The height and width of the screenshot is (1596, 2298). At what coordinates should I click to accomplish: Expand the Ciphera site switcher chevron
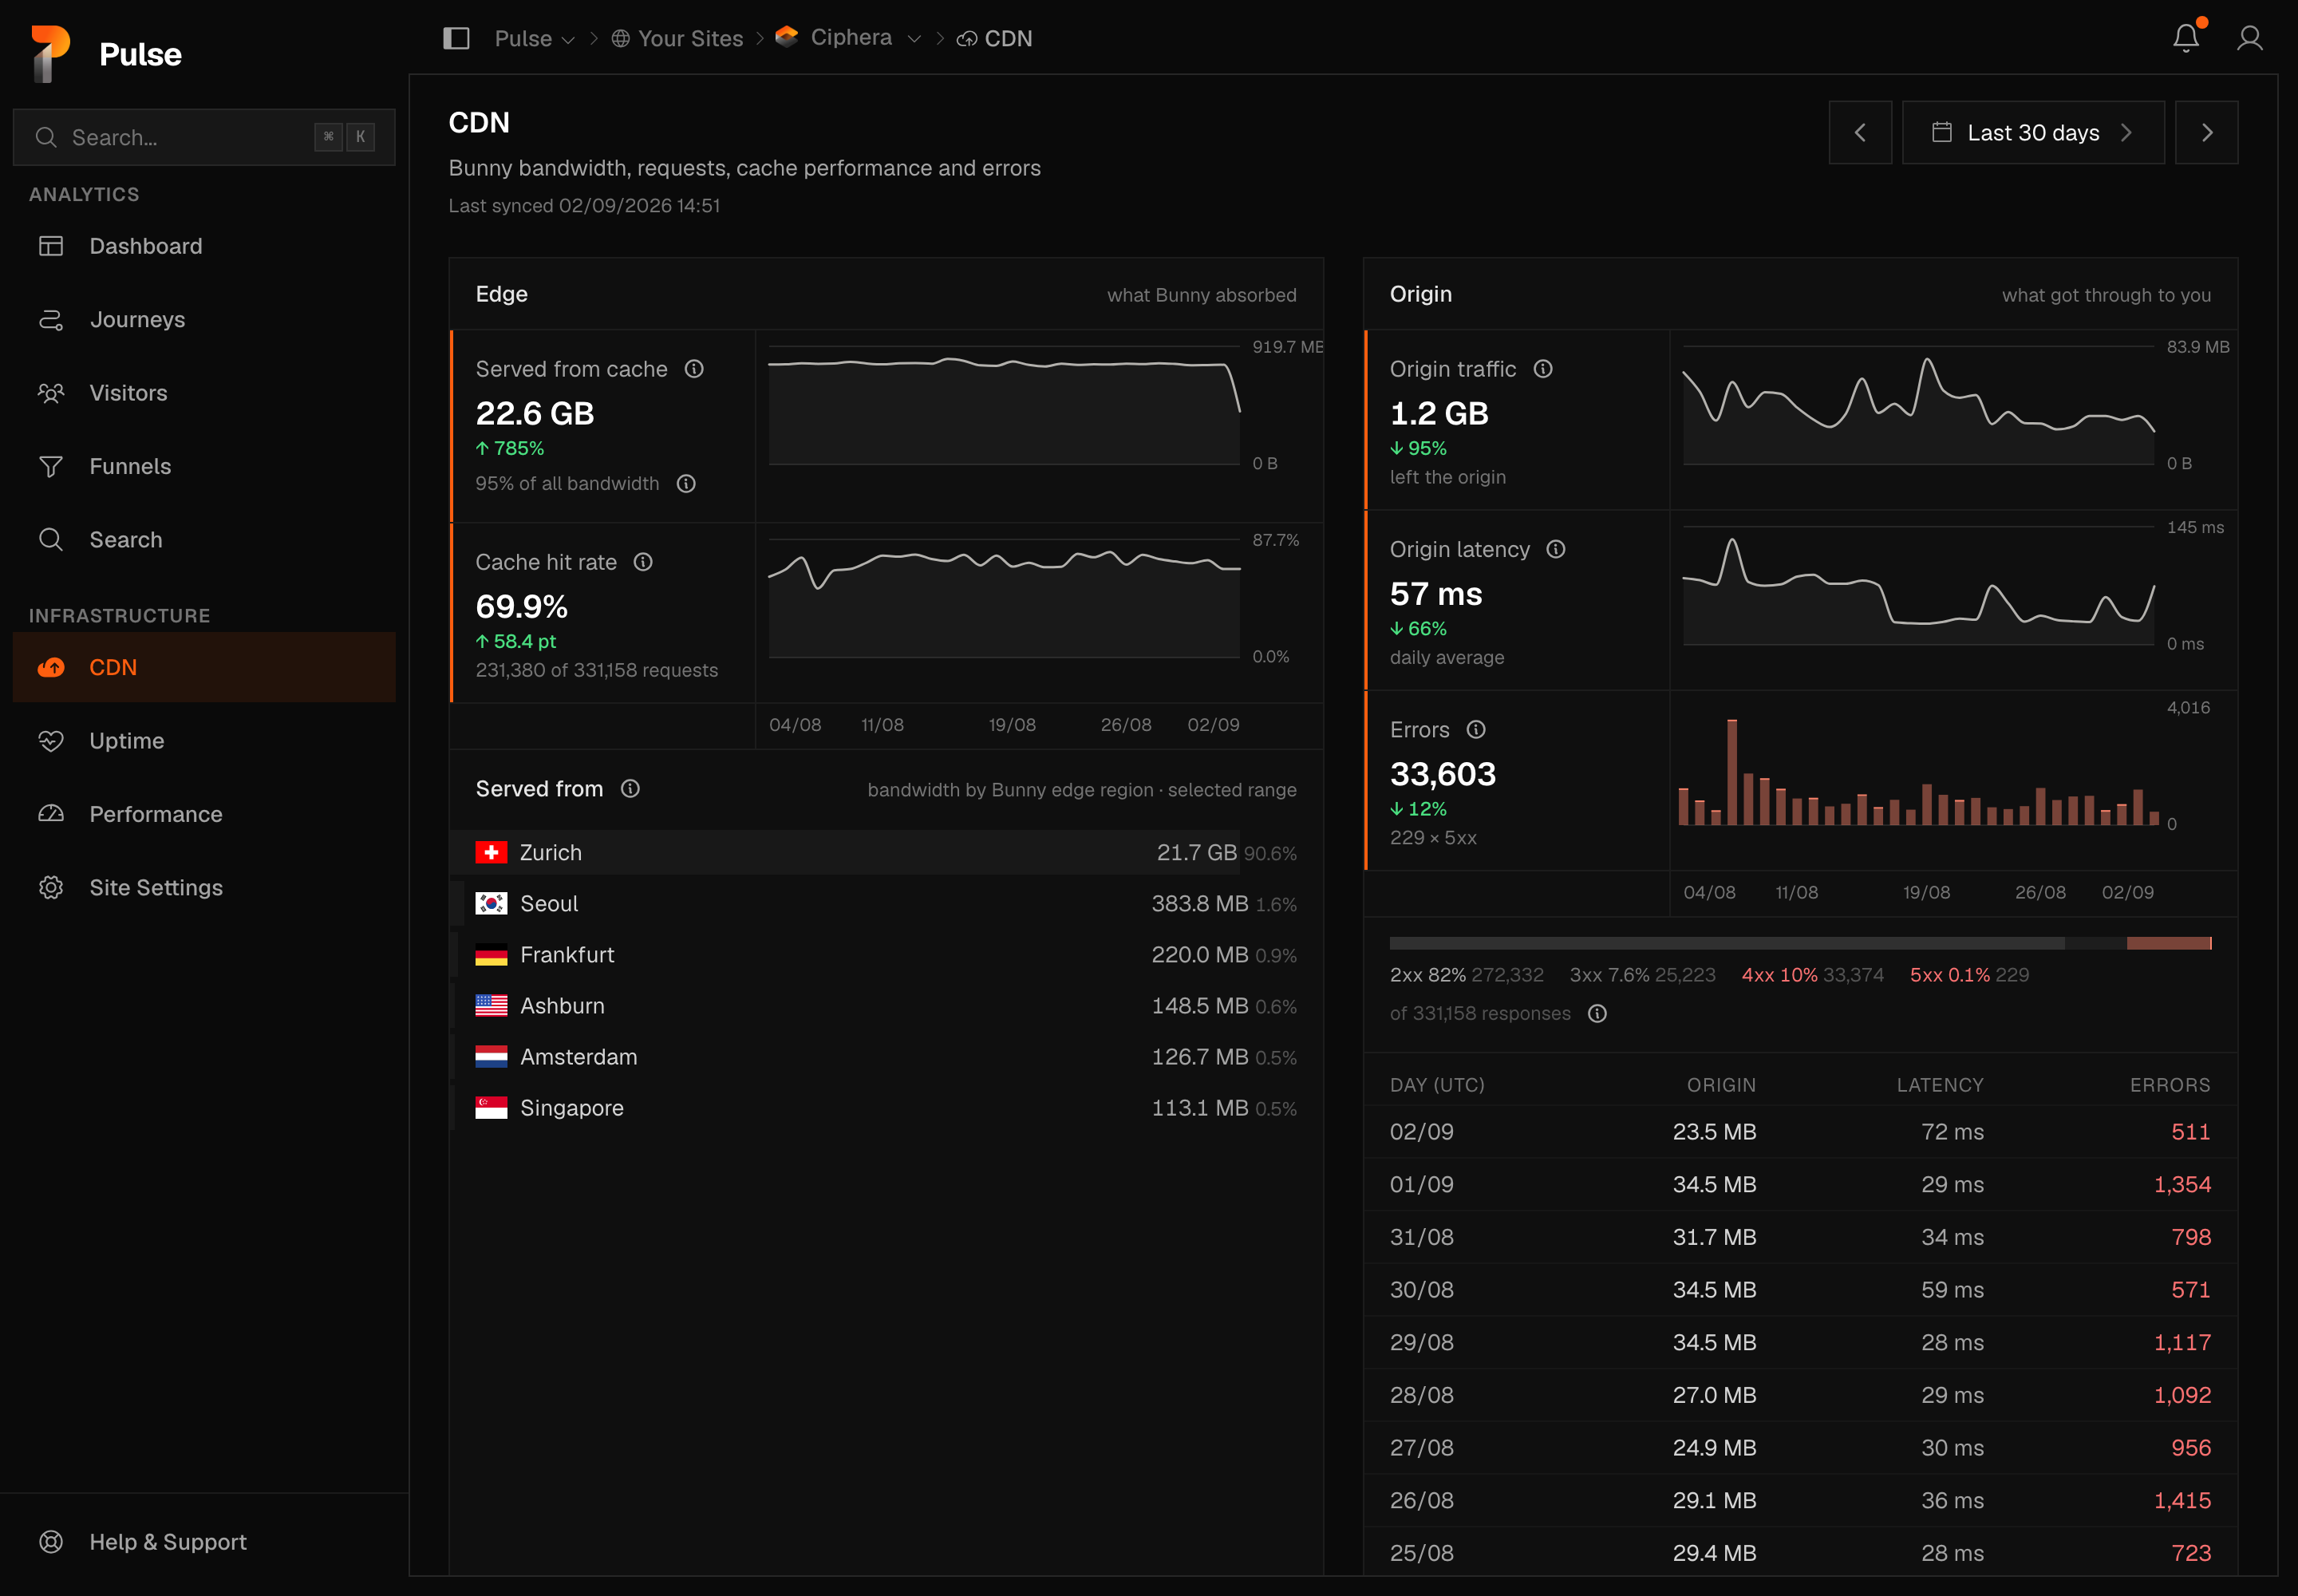914,39
